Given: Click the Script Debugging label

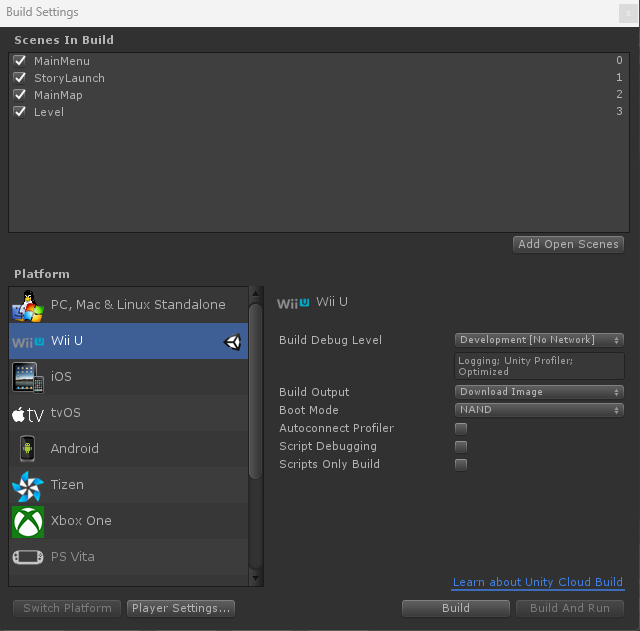Looking at the screenshot, I should (328, 446).
